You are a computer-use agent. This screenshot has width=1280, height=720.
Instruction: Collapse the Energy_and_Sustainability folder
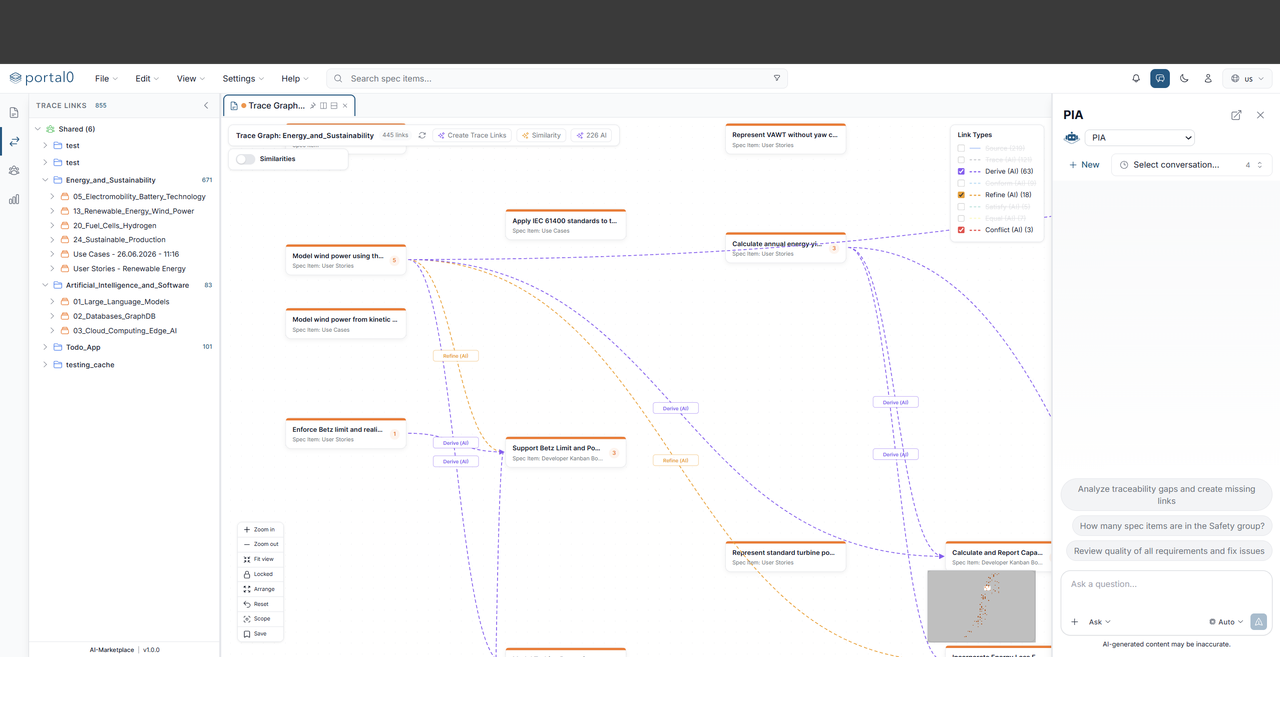45,180
